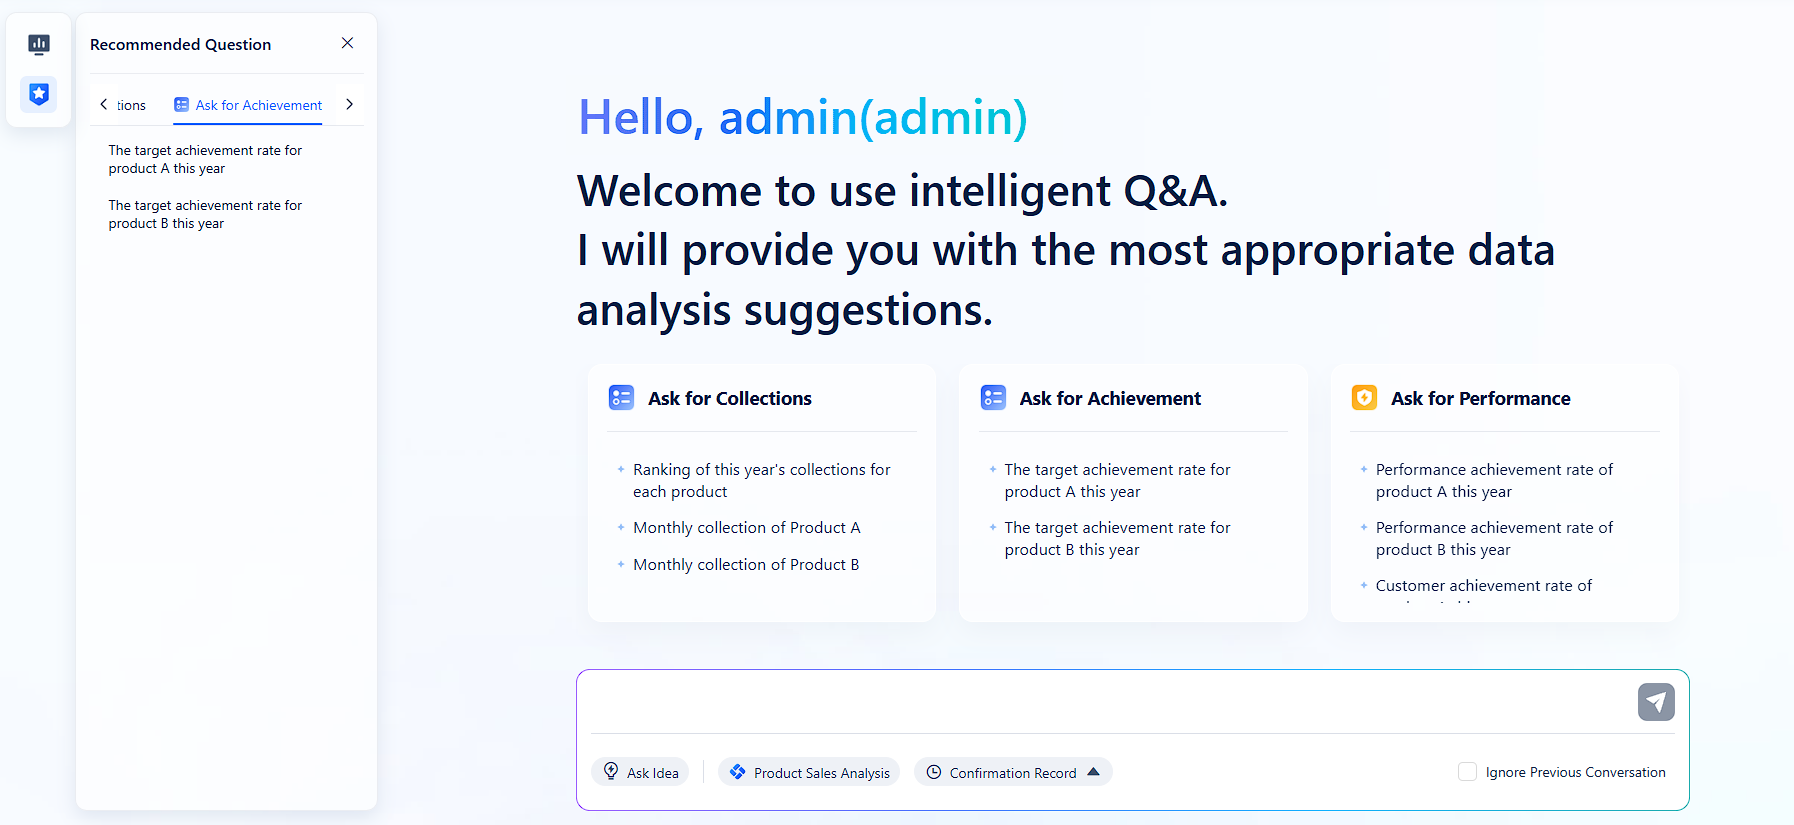This screenshot has width=1794, height=825.
Task: Click the send message paper-plane icon
Action: [x=1656, y=702]
